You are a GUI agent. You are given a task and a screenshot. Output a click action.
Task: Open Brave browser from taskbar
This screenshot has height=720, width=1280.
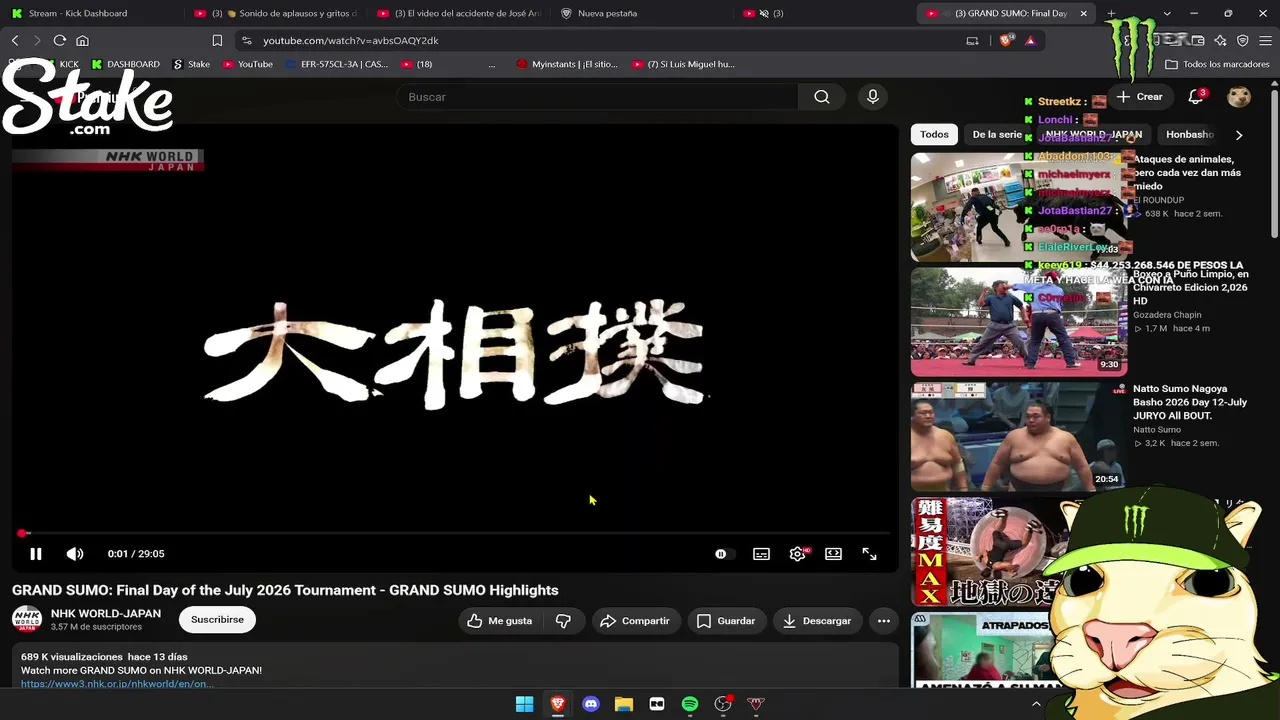(558, 704)
